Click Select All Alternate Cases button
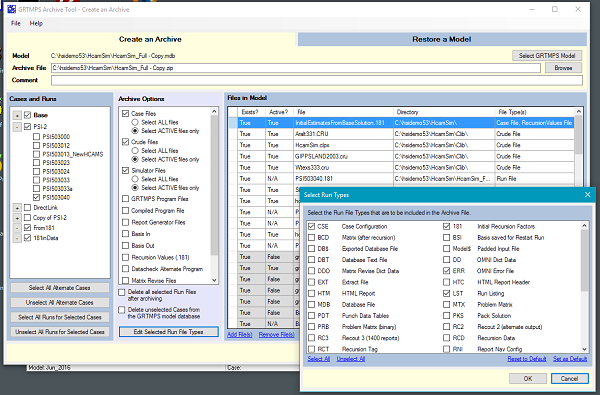Screen dimensions: 600x395 point(60,287)
